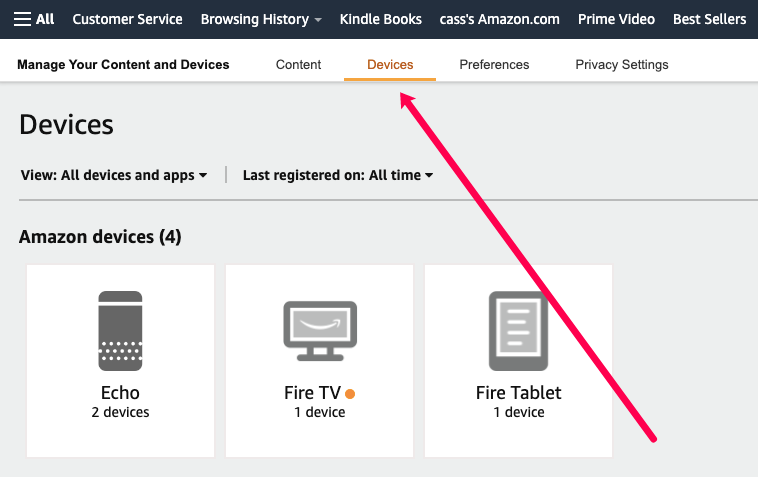This screenshot has height=477, width=758.
Task: Click the Fire TV monitor icon
Action: click(320, 331)
